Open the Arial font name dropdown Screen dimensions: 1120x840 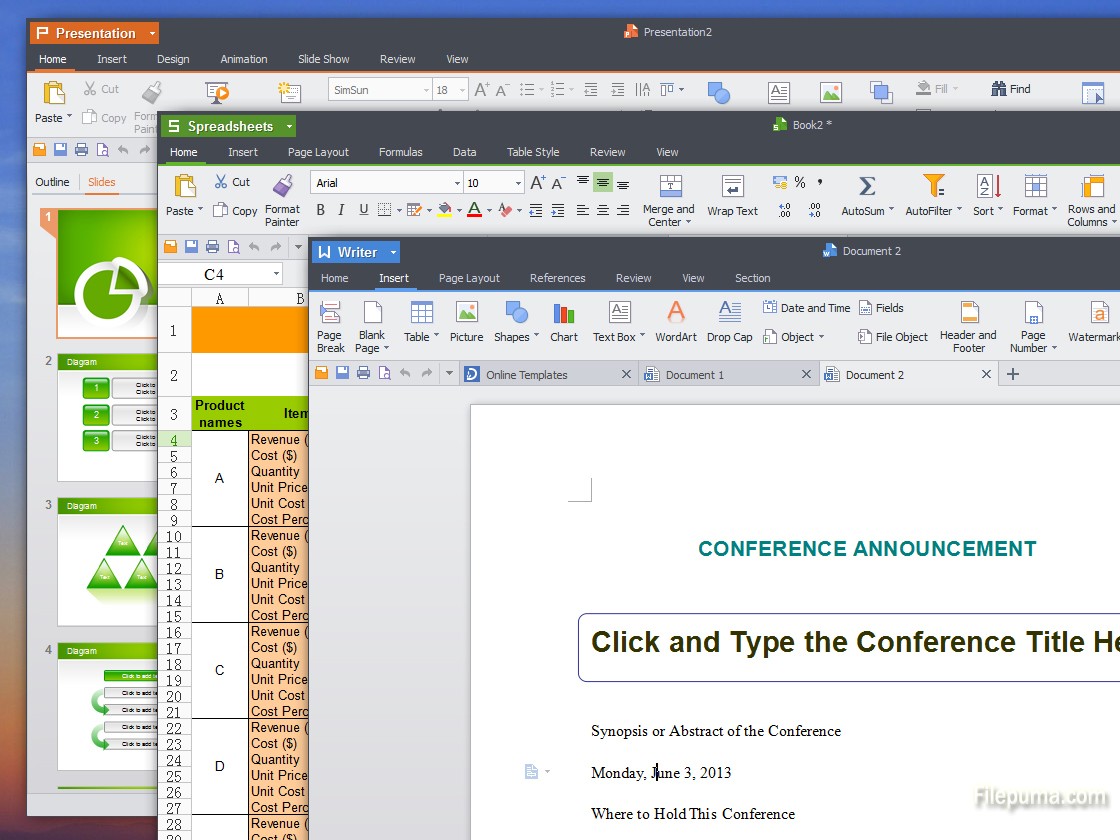(x=457, y=183)
